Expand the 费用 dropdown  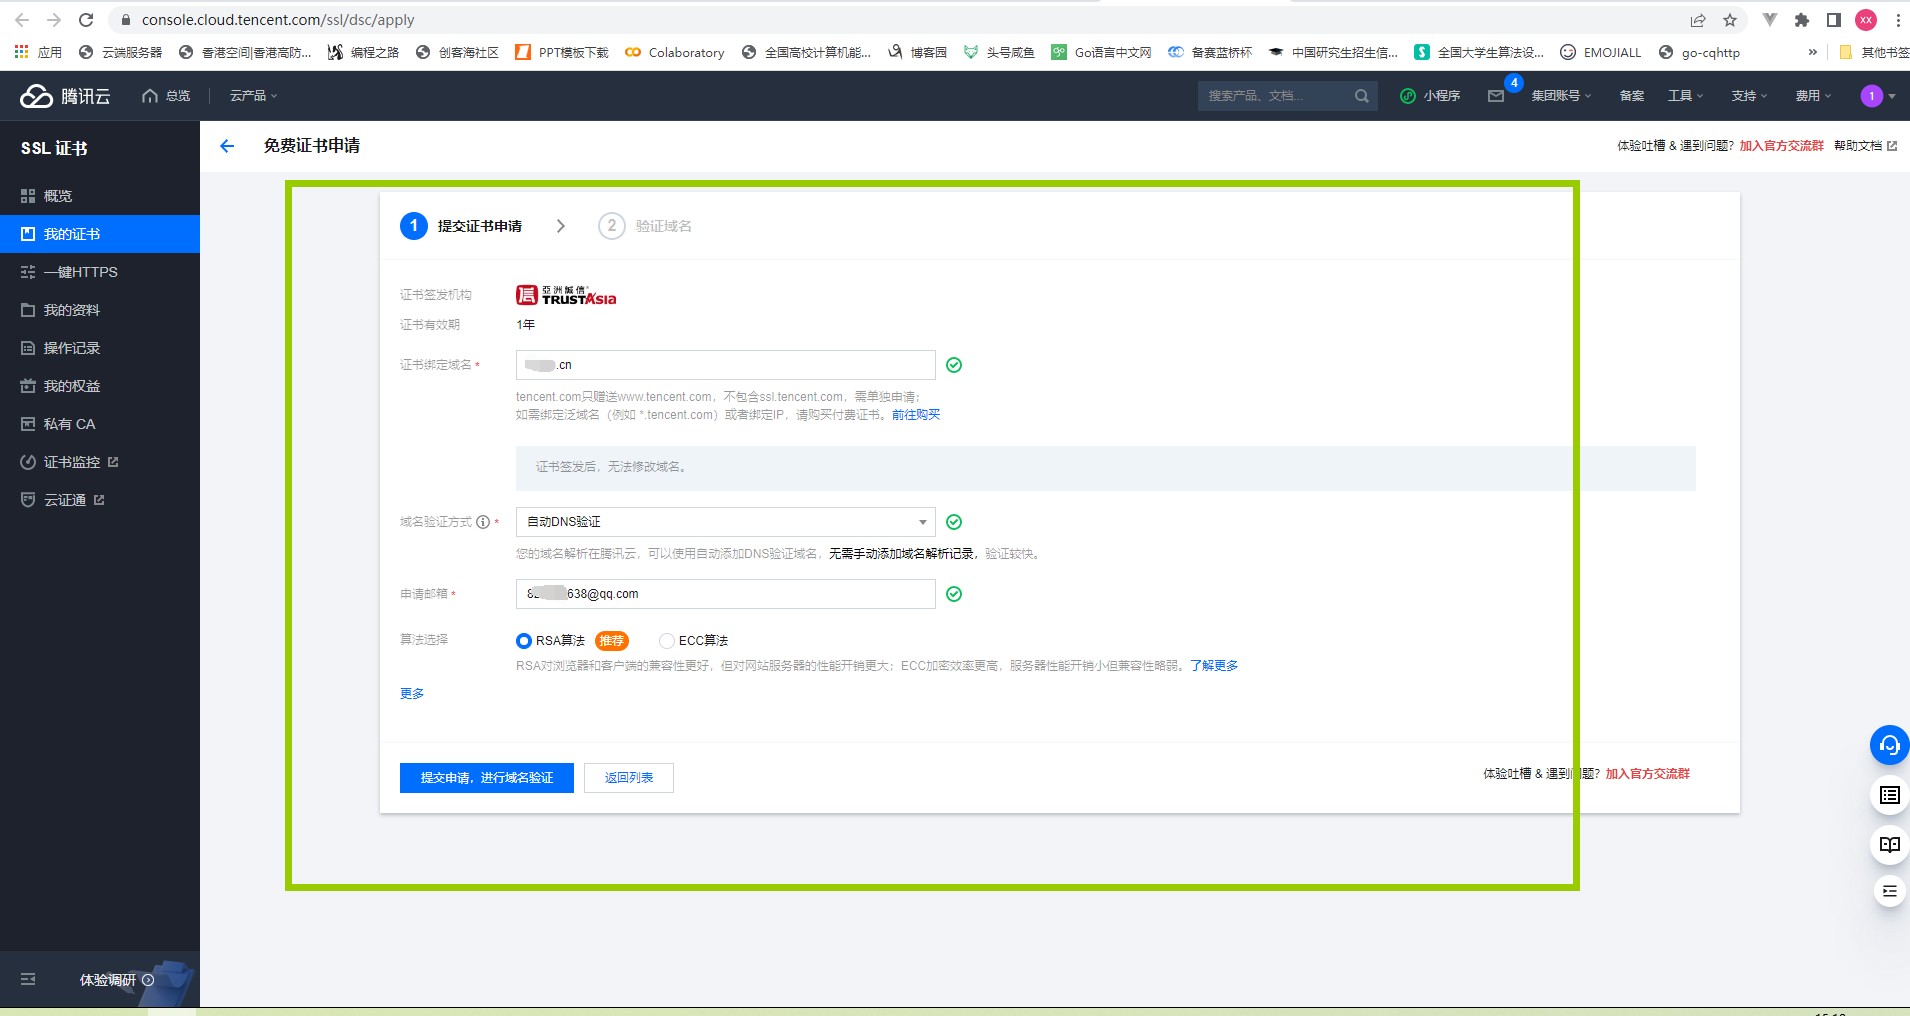click(1813, 96)
